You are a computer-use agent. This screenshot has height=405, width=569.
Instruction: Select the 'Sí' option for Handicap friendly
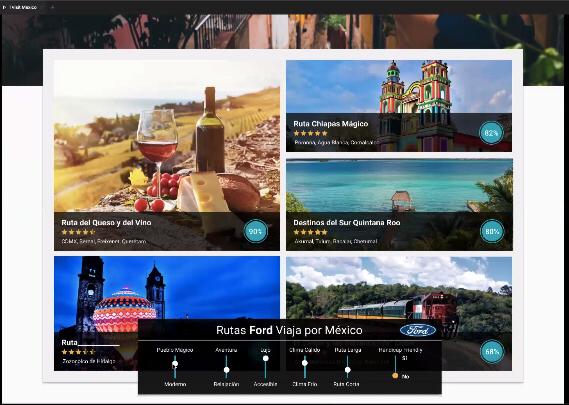coord(405,358)
